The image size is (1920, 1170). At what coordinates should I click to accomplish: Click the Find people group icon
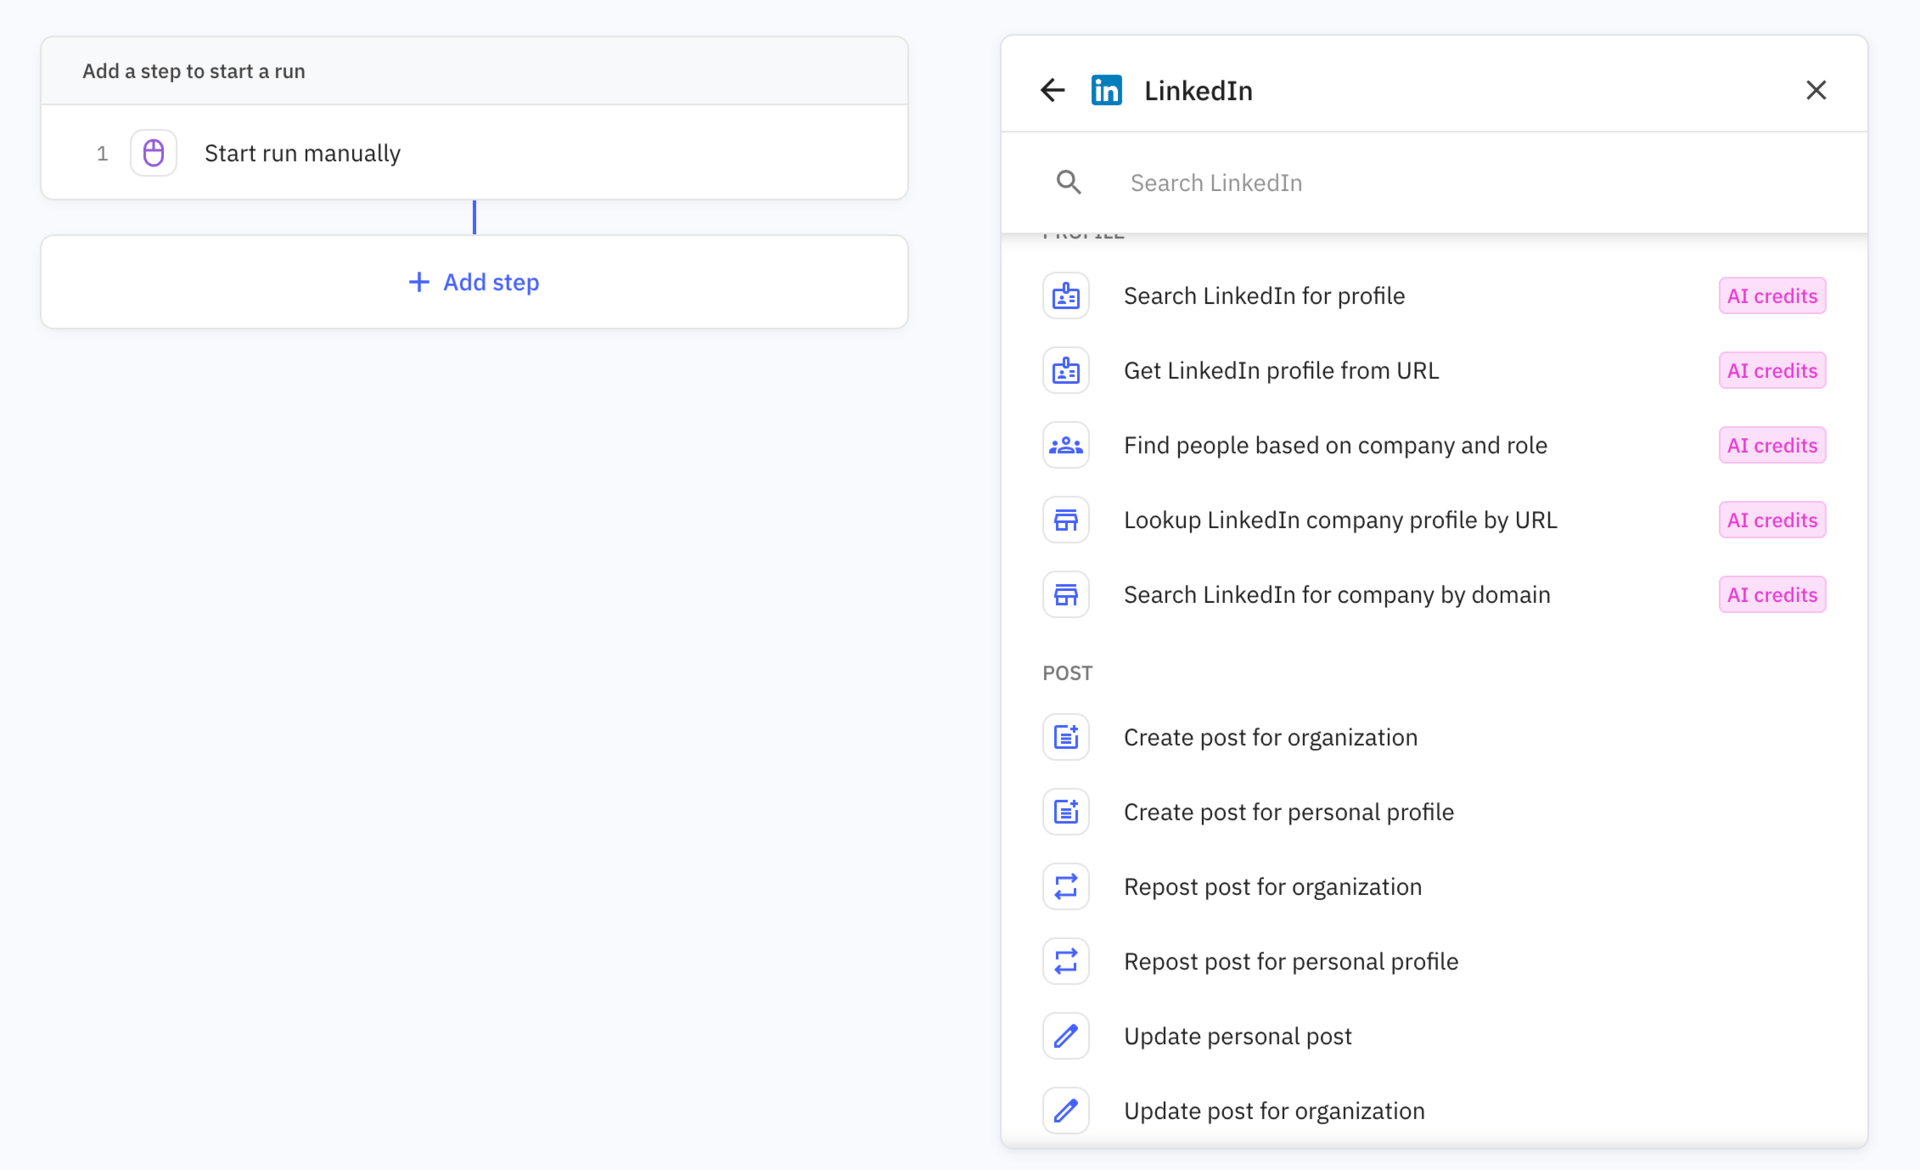click(x=1066, y=445)
